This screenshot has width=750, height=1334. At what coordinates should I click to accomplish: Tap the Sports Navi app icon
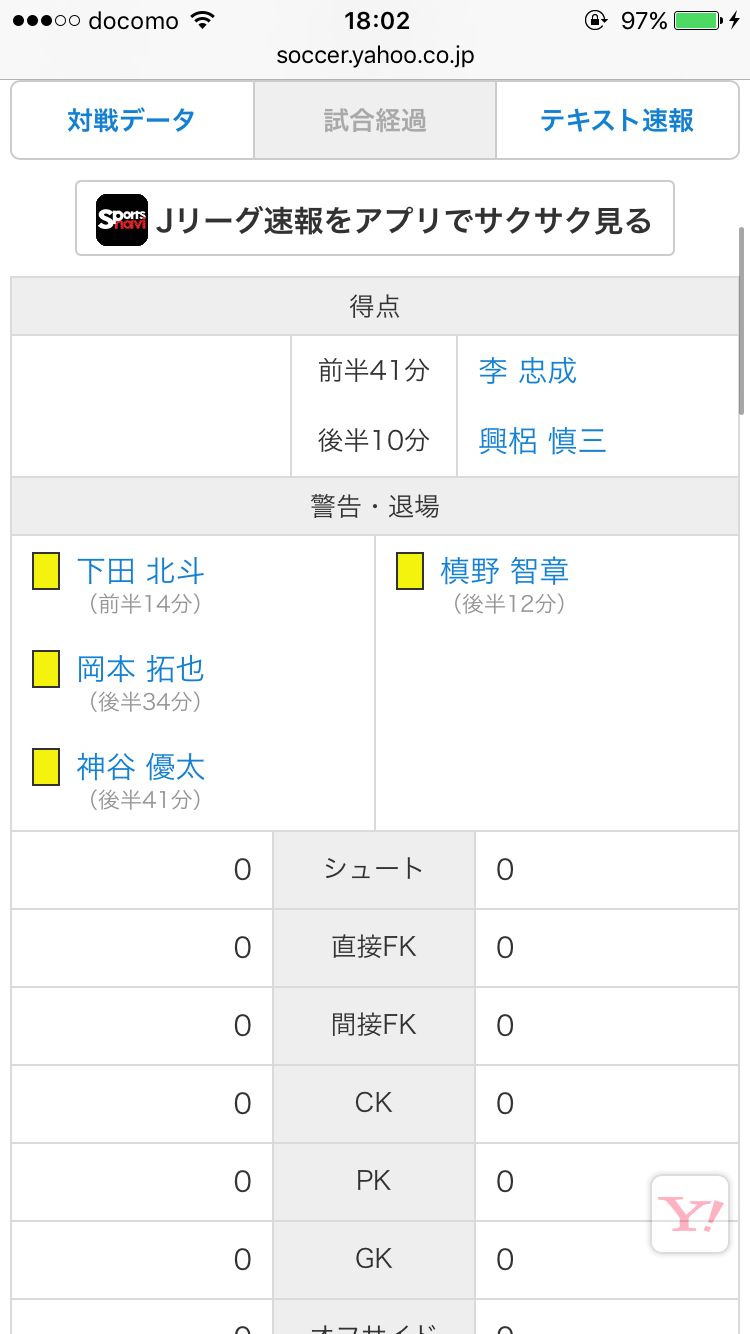click(x=122, y=219)
